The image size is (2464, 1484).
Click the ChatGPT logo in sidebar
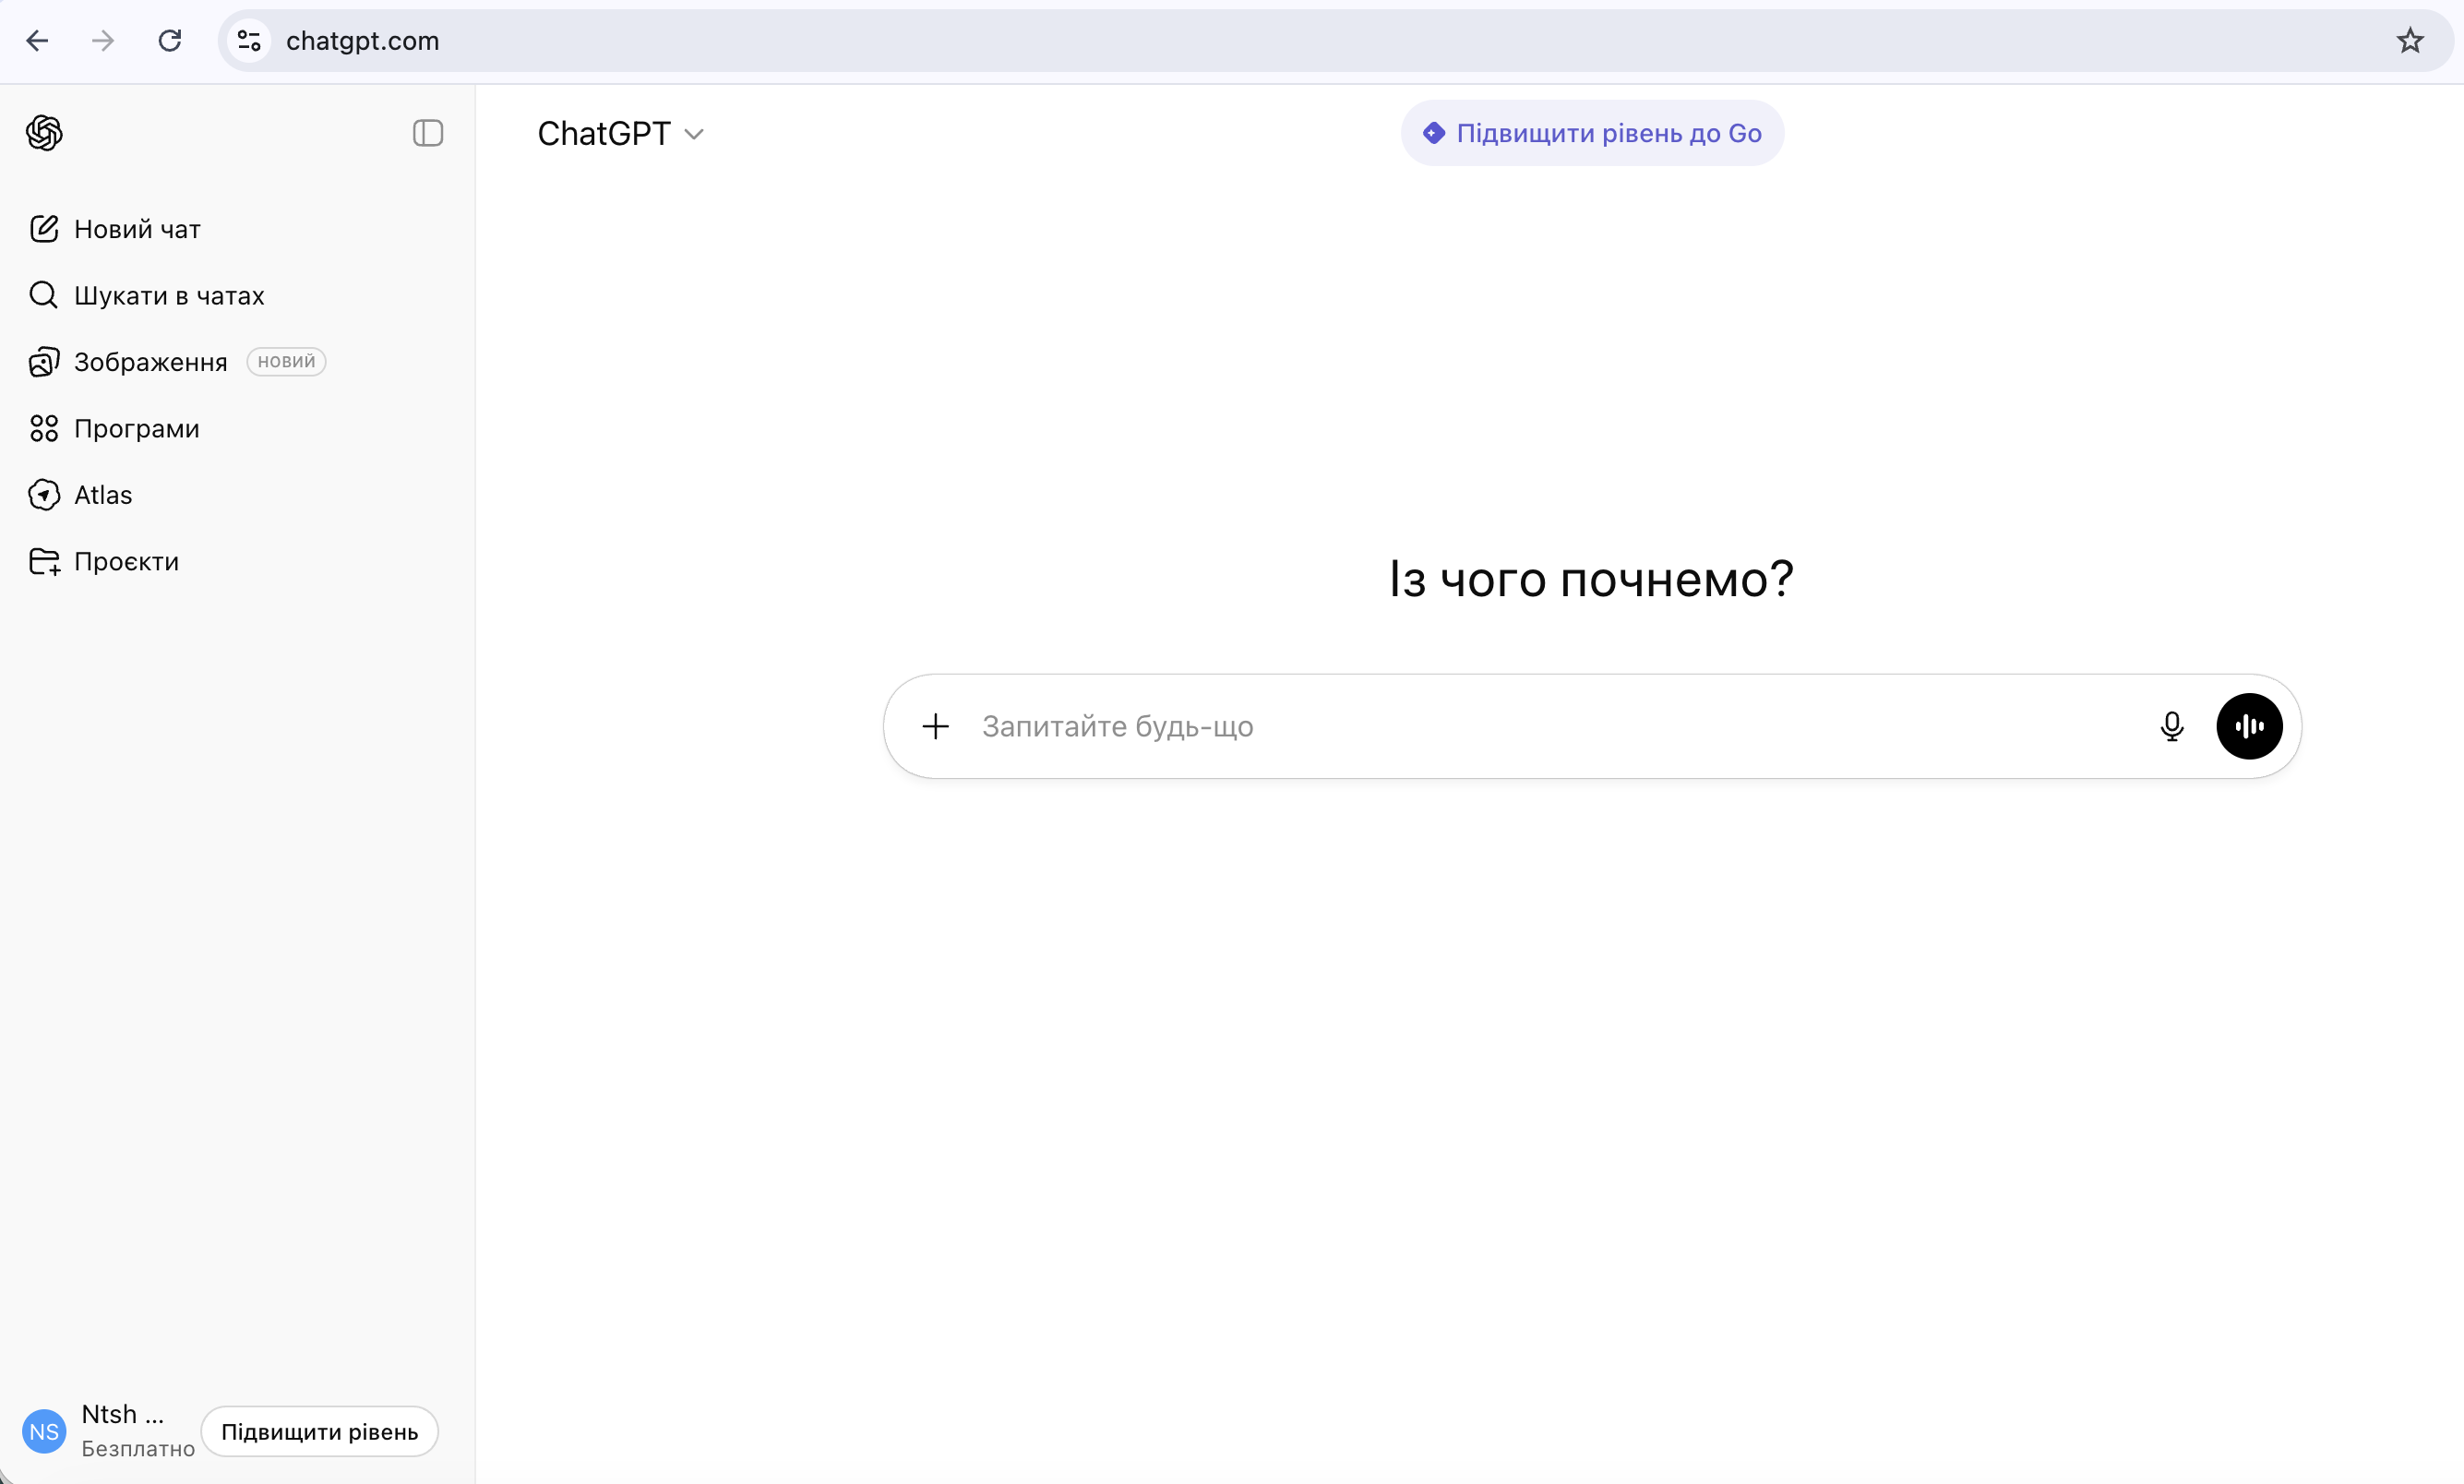[x=44, y=132]
